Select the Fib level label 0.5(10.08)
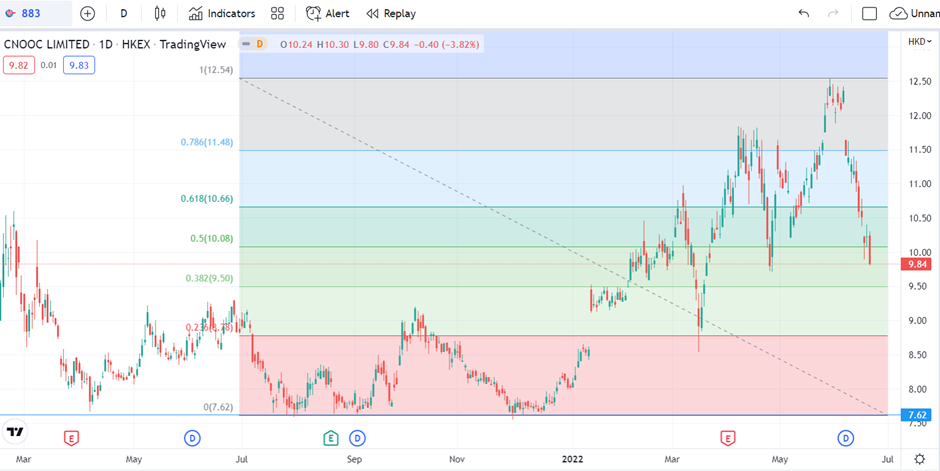The height and width of the screenshot is (471, 940). tap(212, 238)
